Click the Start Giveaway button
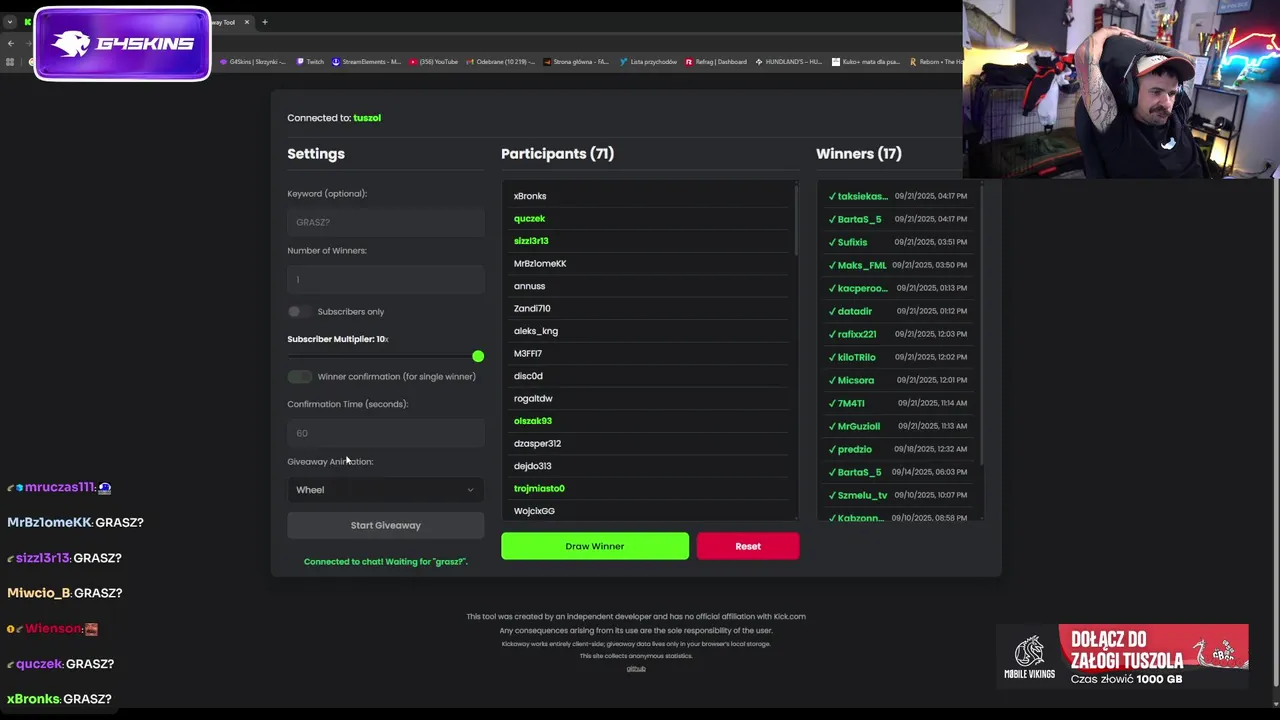This screenshot has width=1280, height=720. (385, 525)
